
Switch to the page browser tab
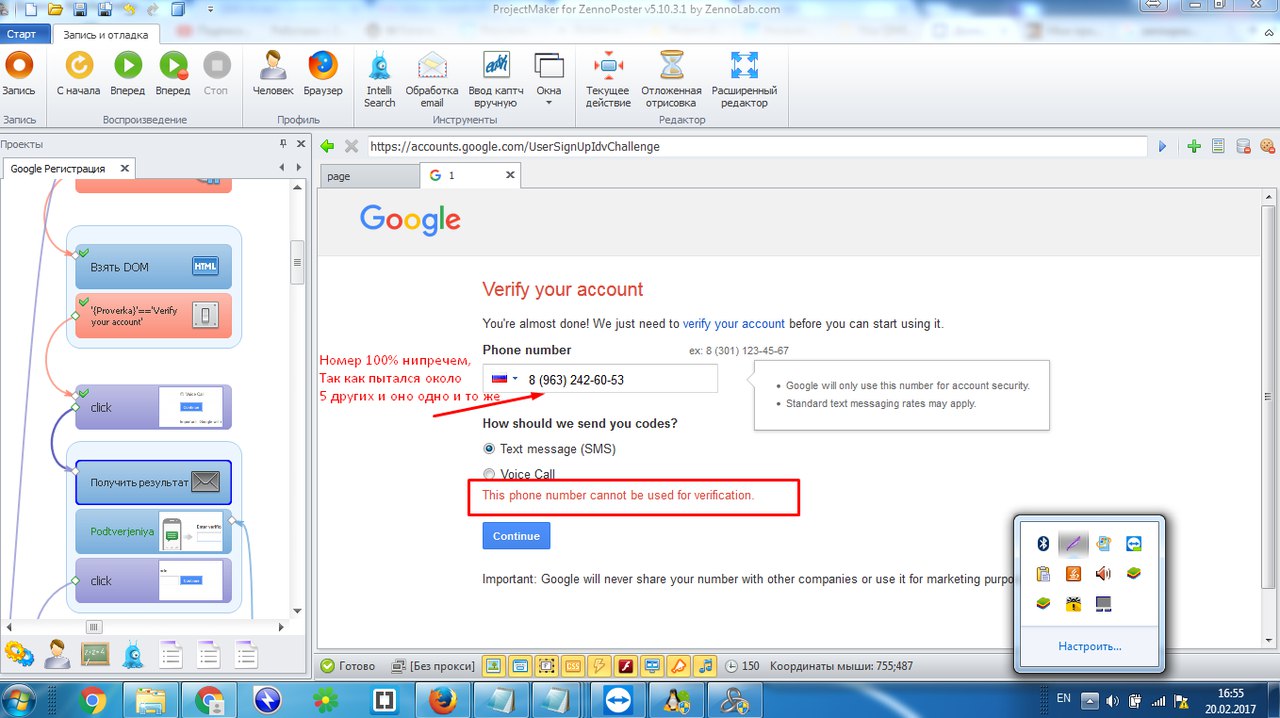click(x=368, y=176)
